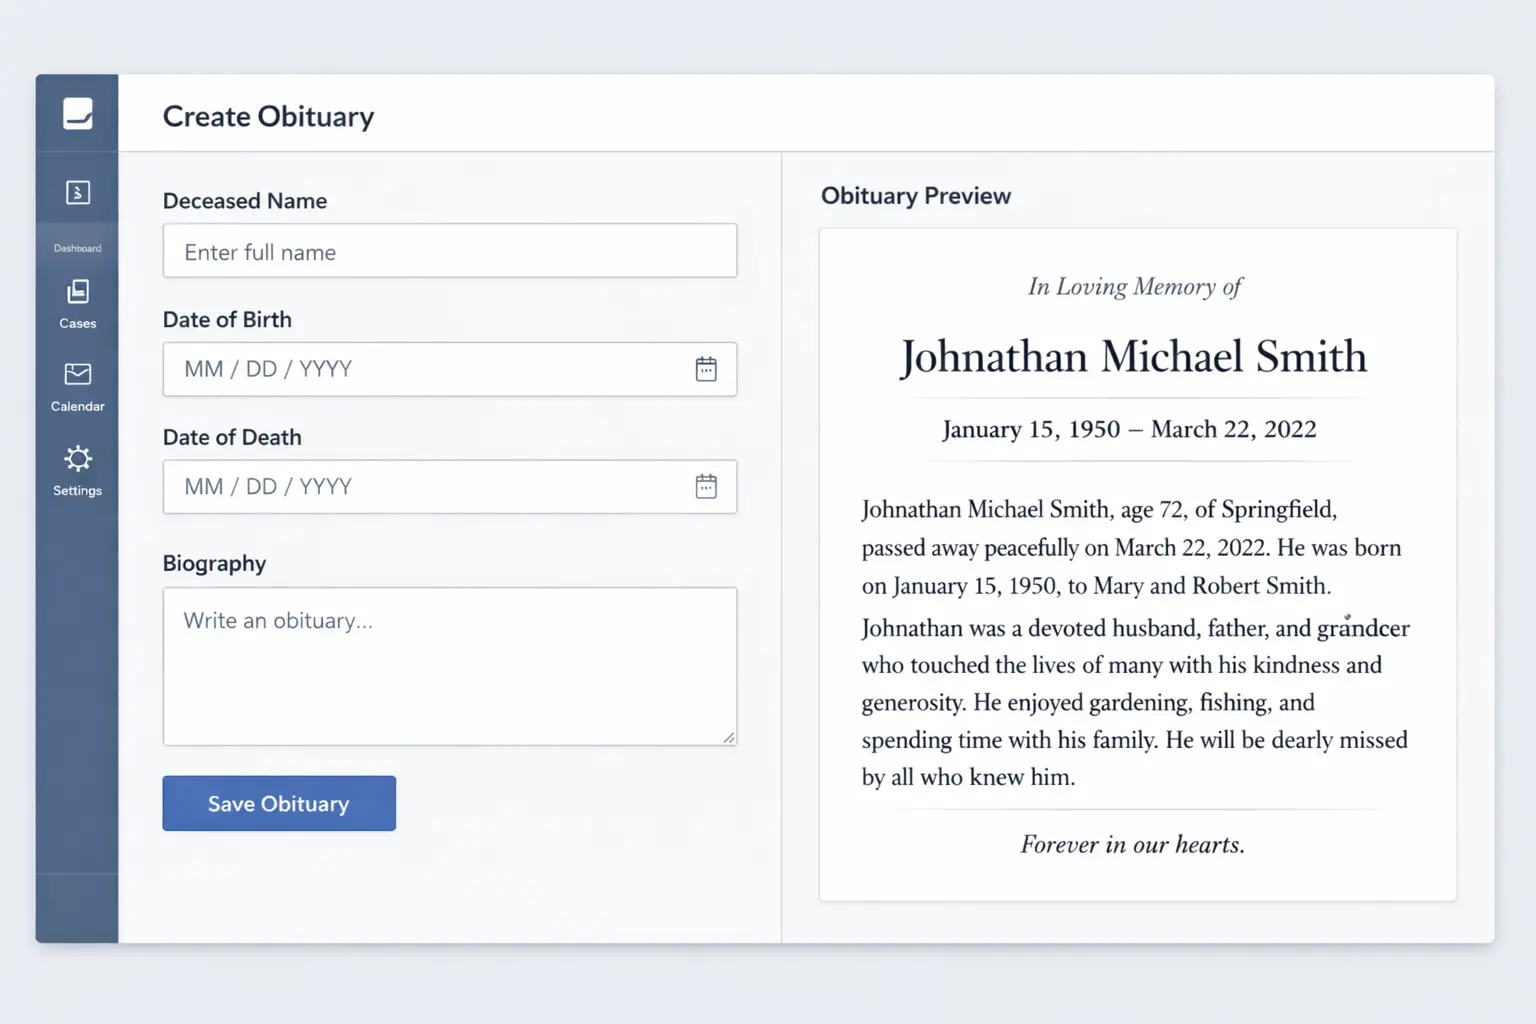Open Settings via the gear icon
This screenshot has height=1024, width=1536.
77,459
